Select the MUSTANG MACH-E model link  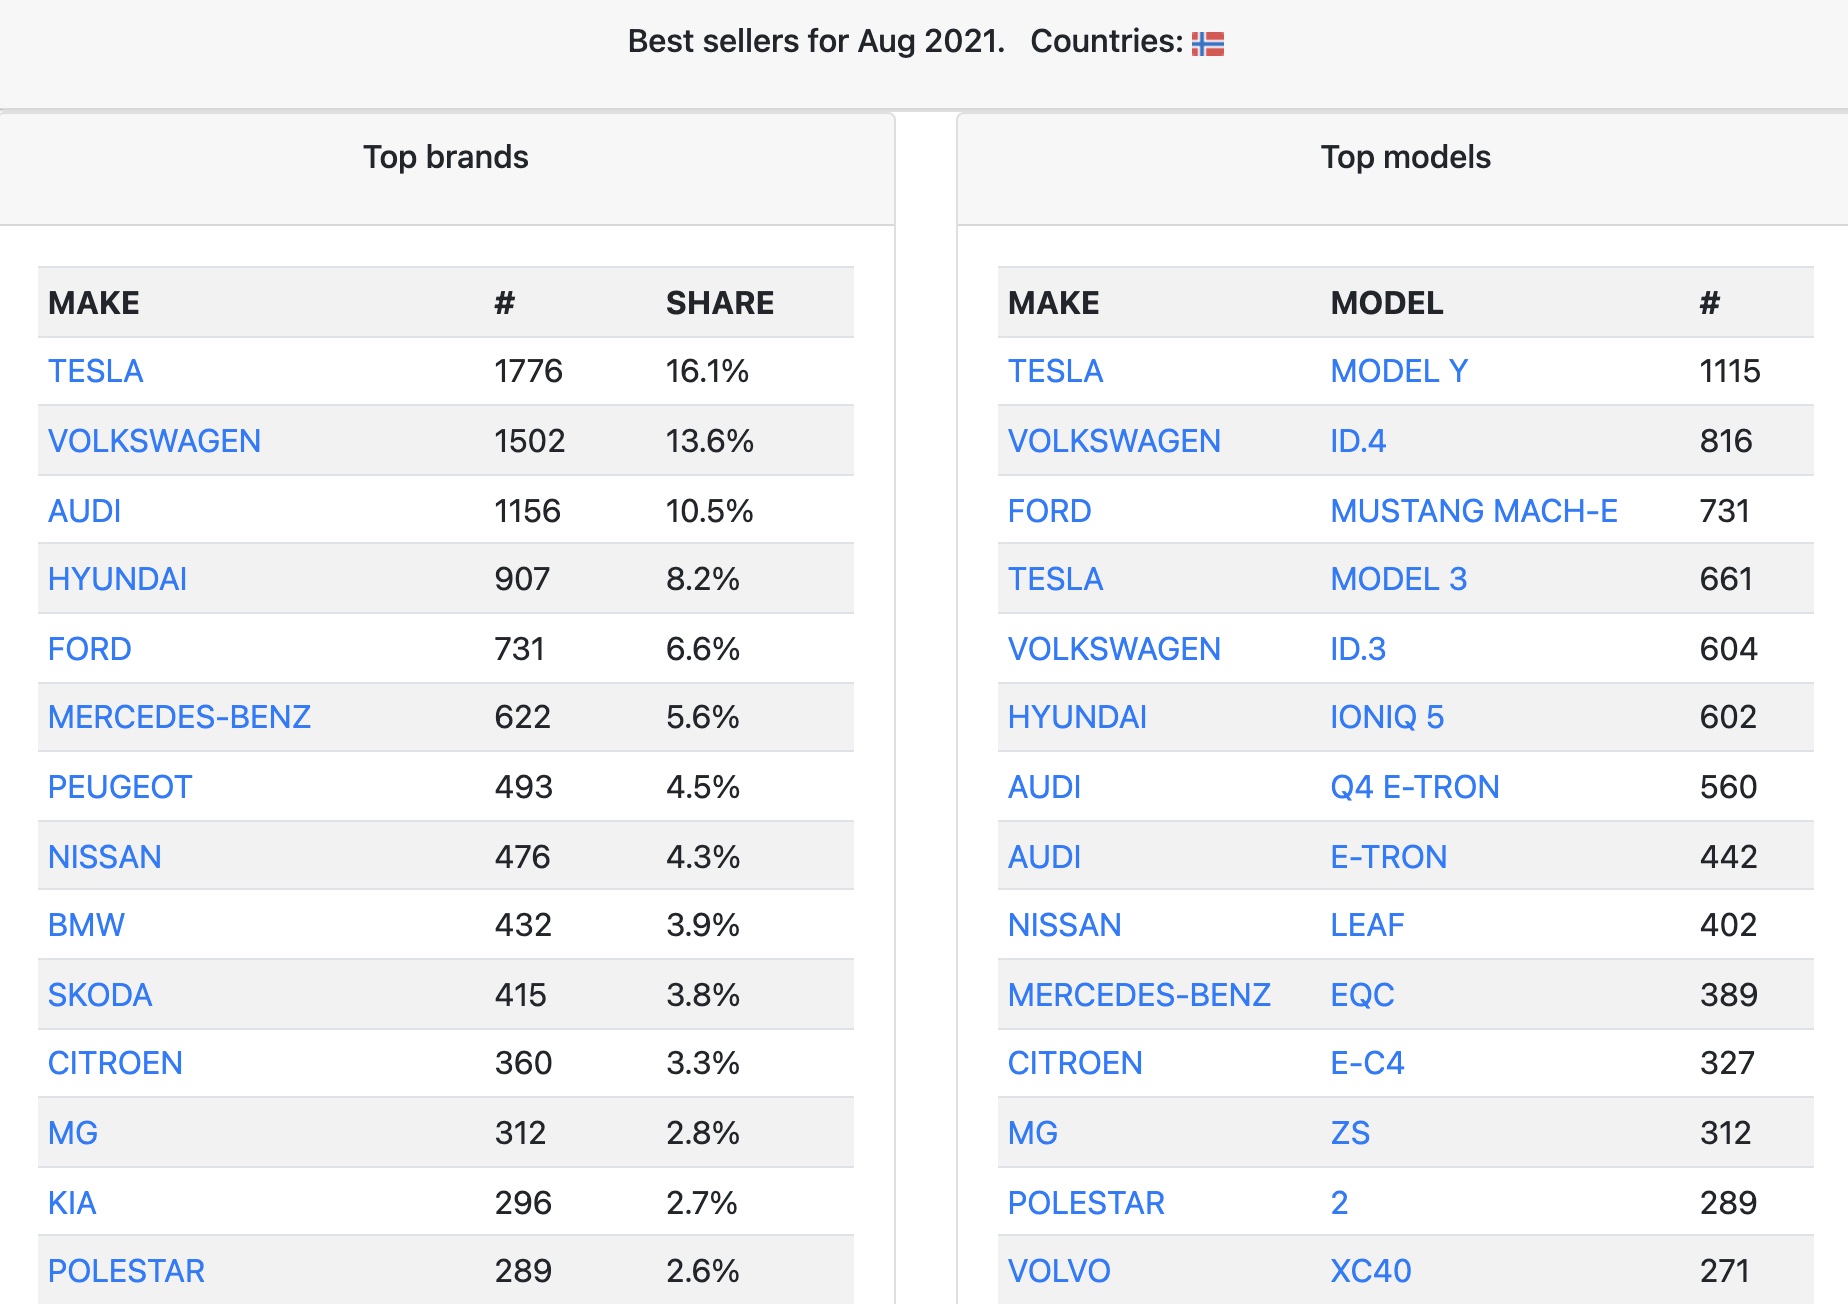pyautogui.click(x=1474, y=511)
